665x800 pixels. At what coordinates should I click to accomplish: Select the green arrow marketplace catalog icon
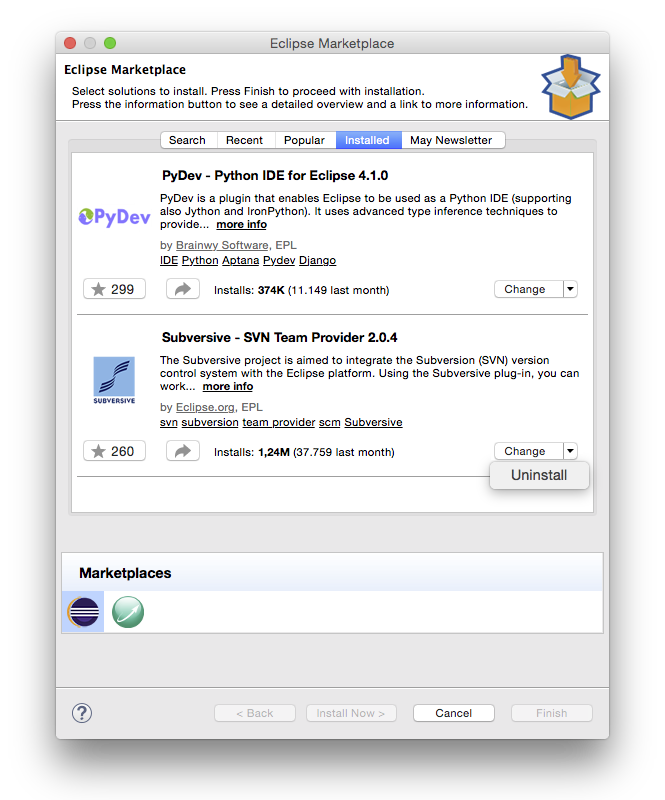coord(128,611)
